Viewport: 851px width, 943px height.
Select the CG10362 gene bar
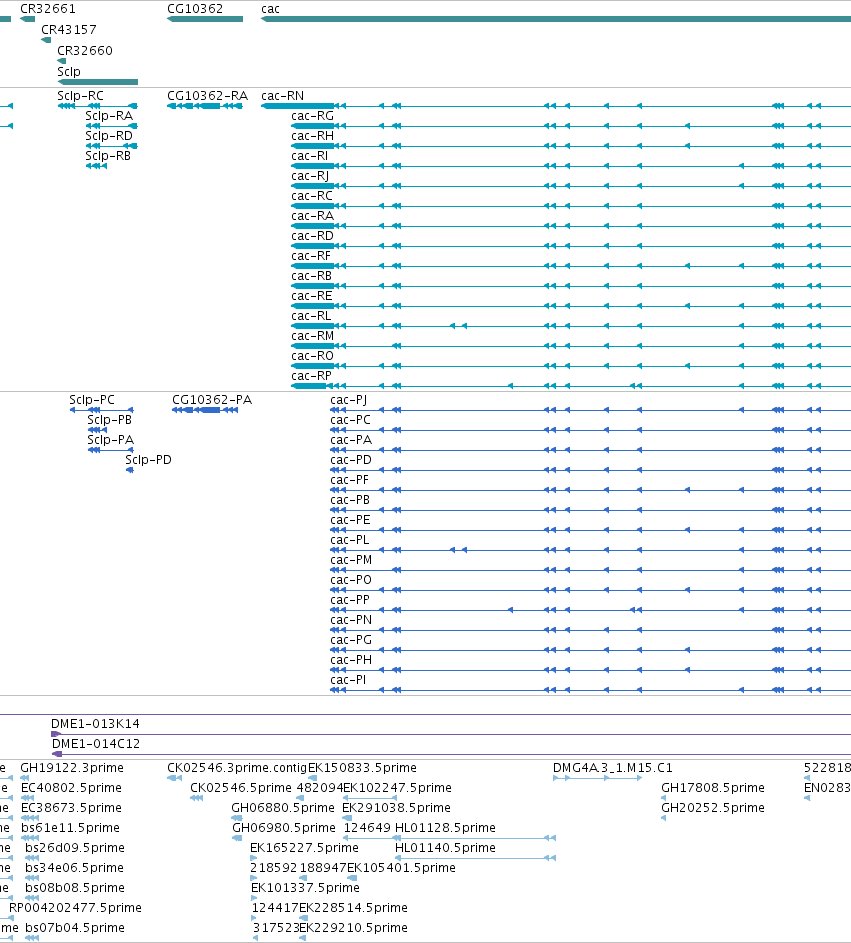pyautogui.click(x=205, y=19)
